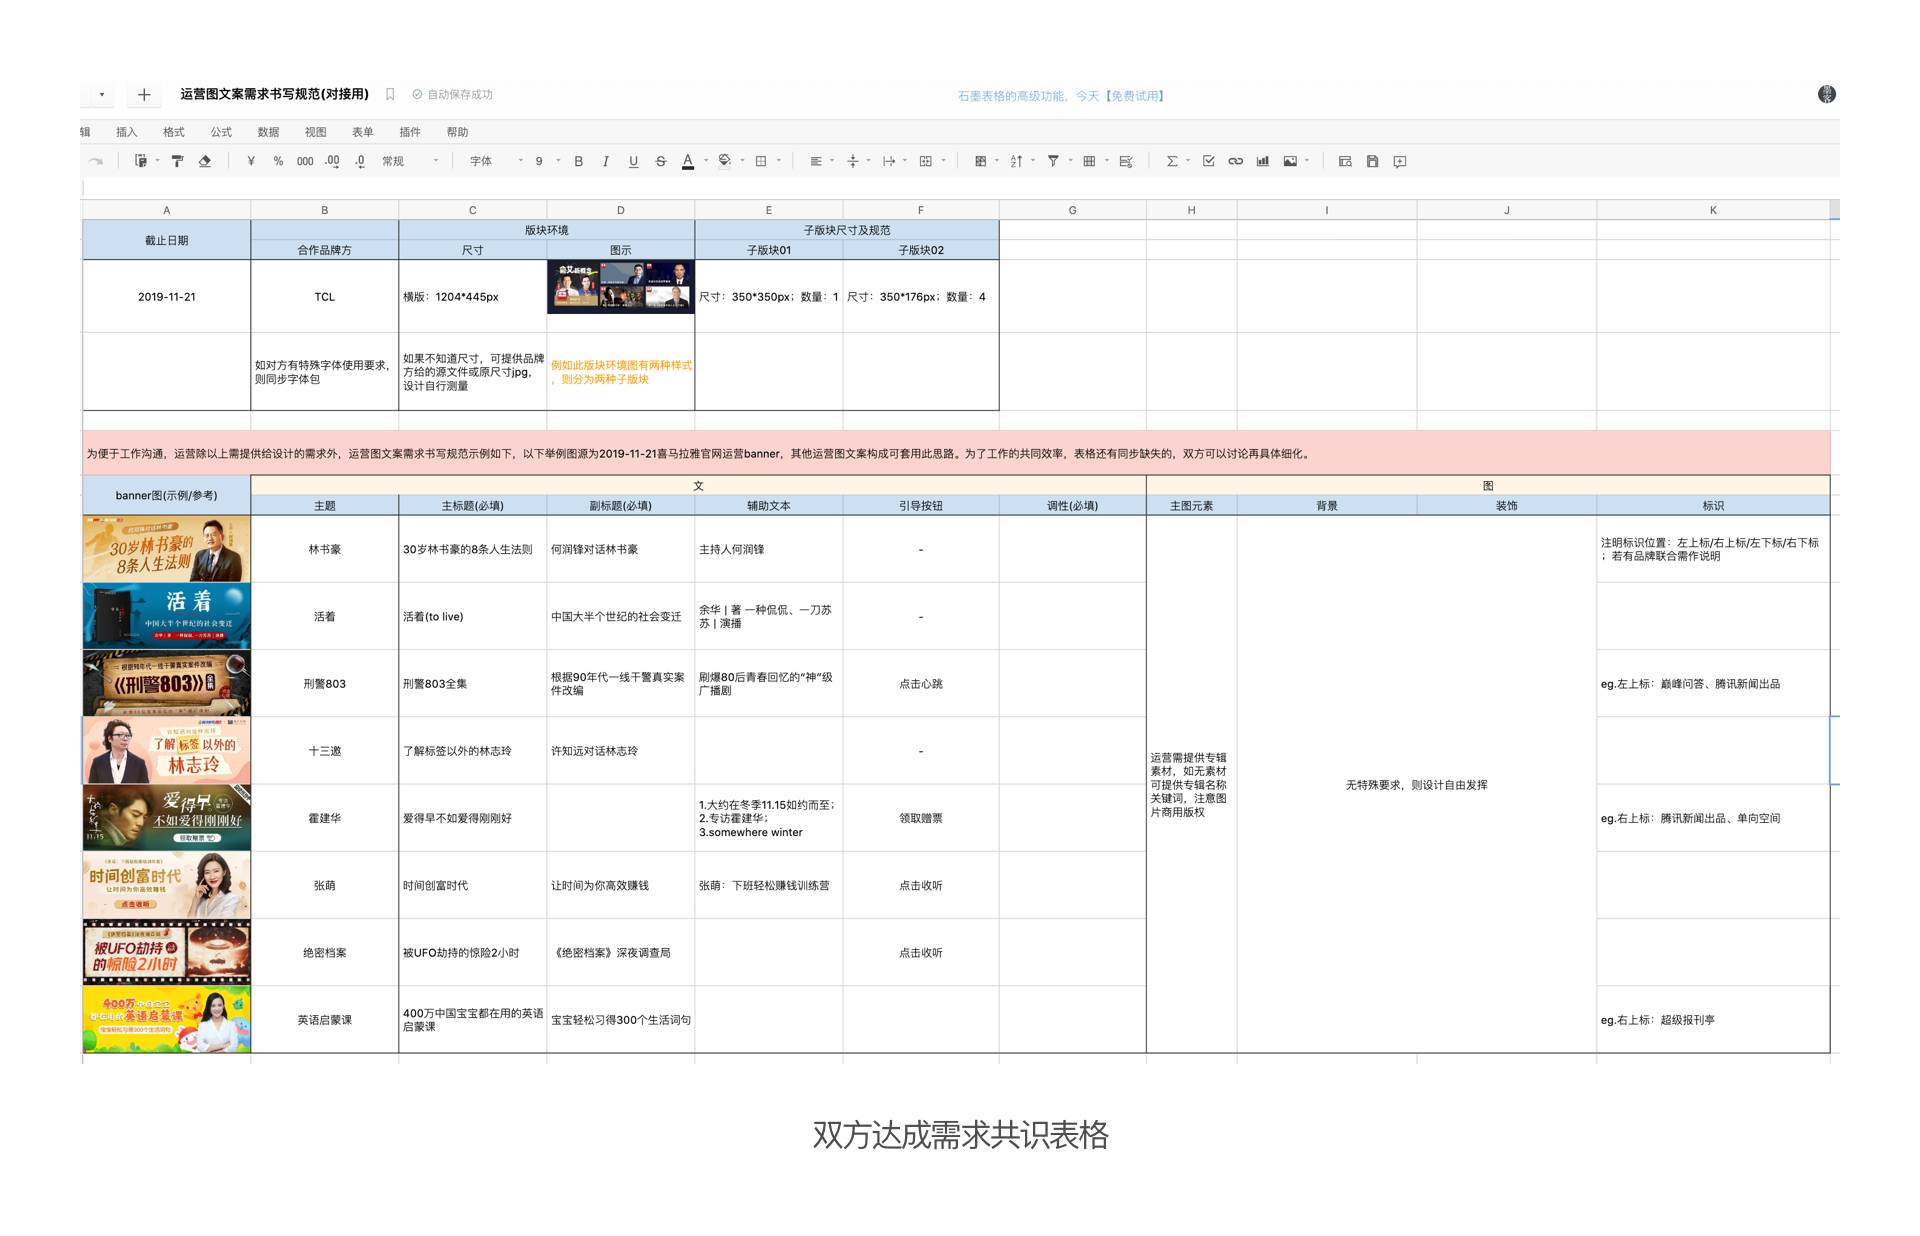Select the 林书豪 banner thumbnail image

[x=166, y=549]
